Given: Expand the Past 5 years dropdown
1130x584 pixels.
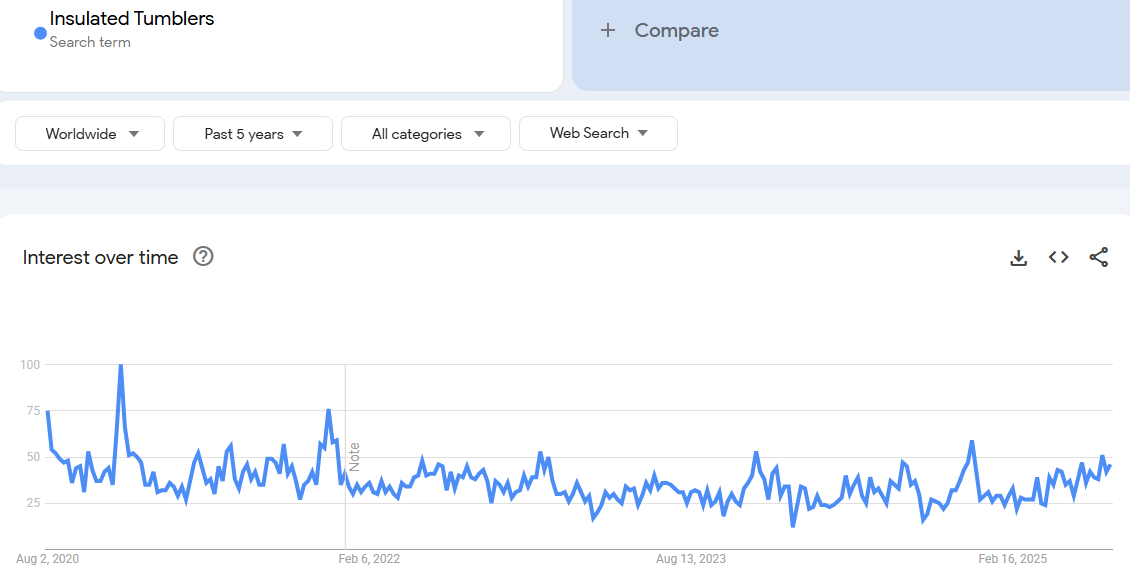Looking at the screenshot, I should (252, 134).
